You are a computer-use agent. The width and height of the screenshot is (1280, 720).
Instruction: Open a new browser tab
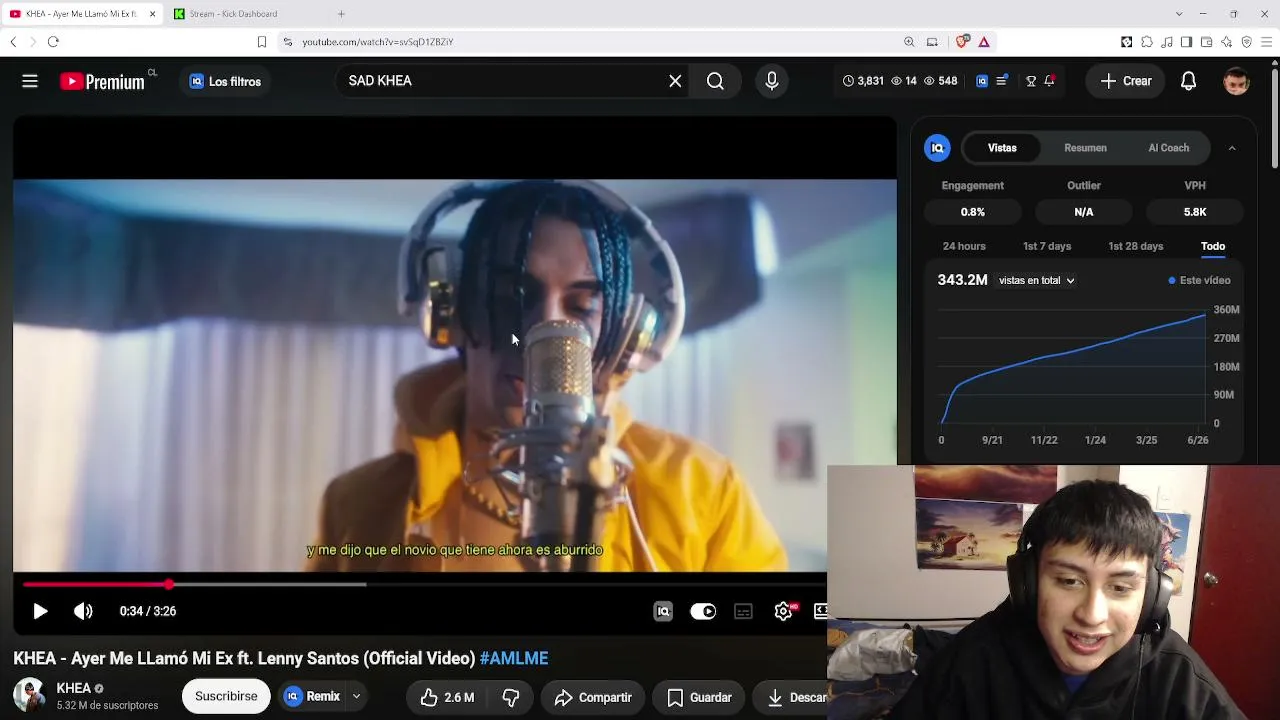pos(341,14)
